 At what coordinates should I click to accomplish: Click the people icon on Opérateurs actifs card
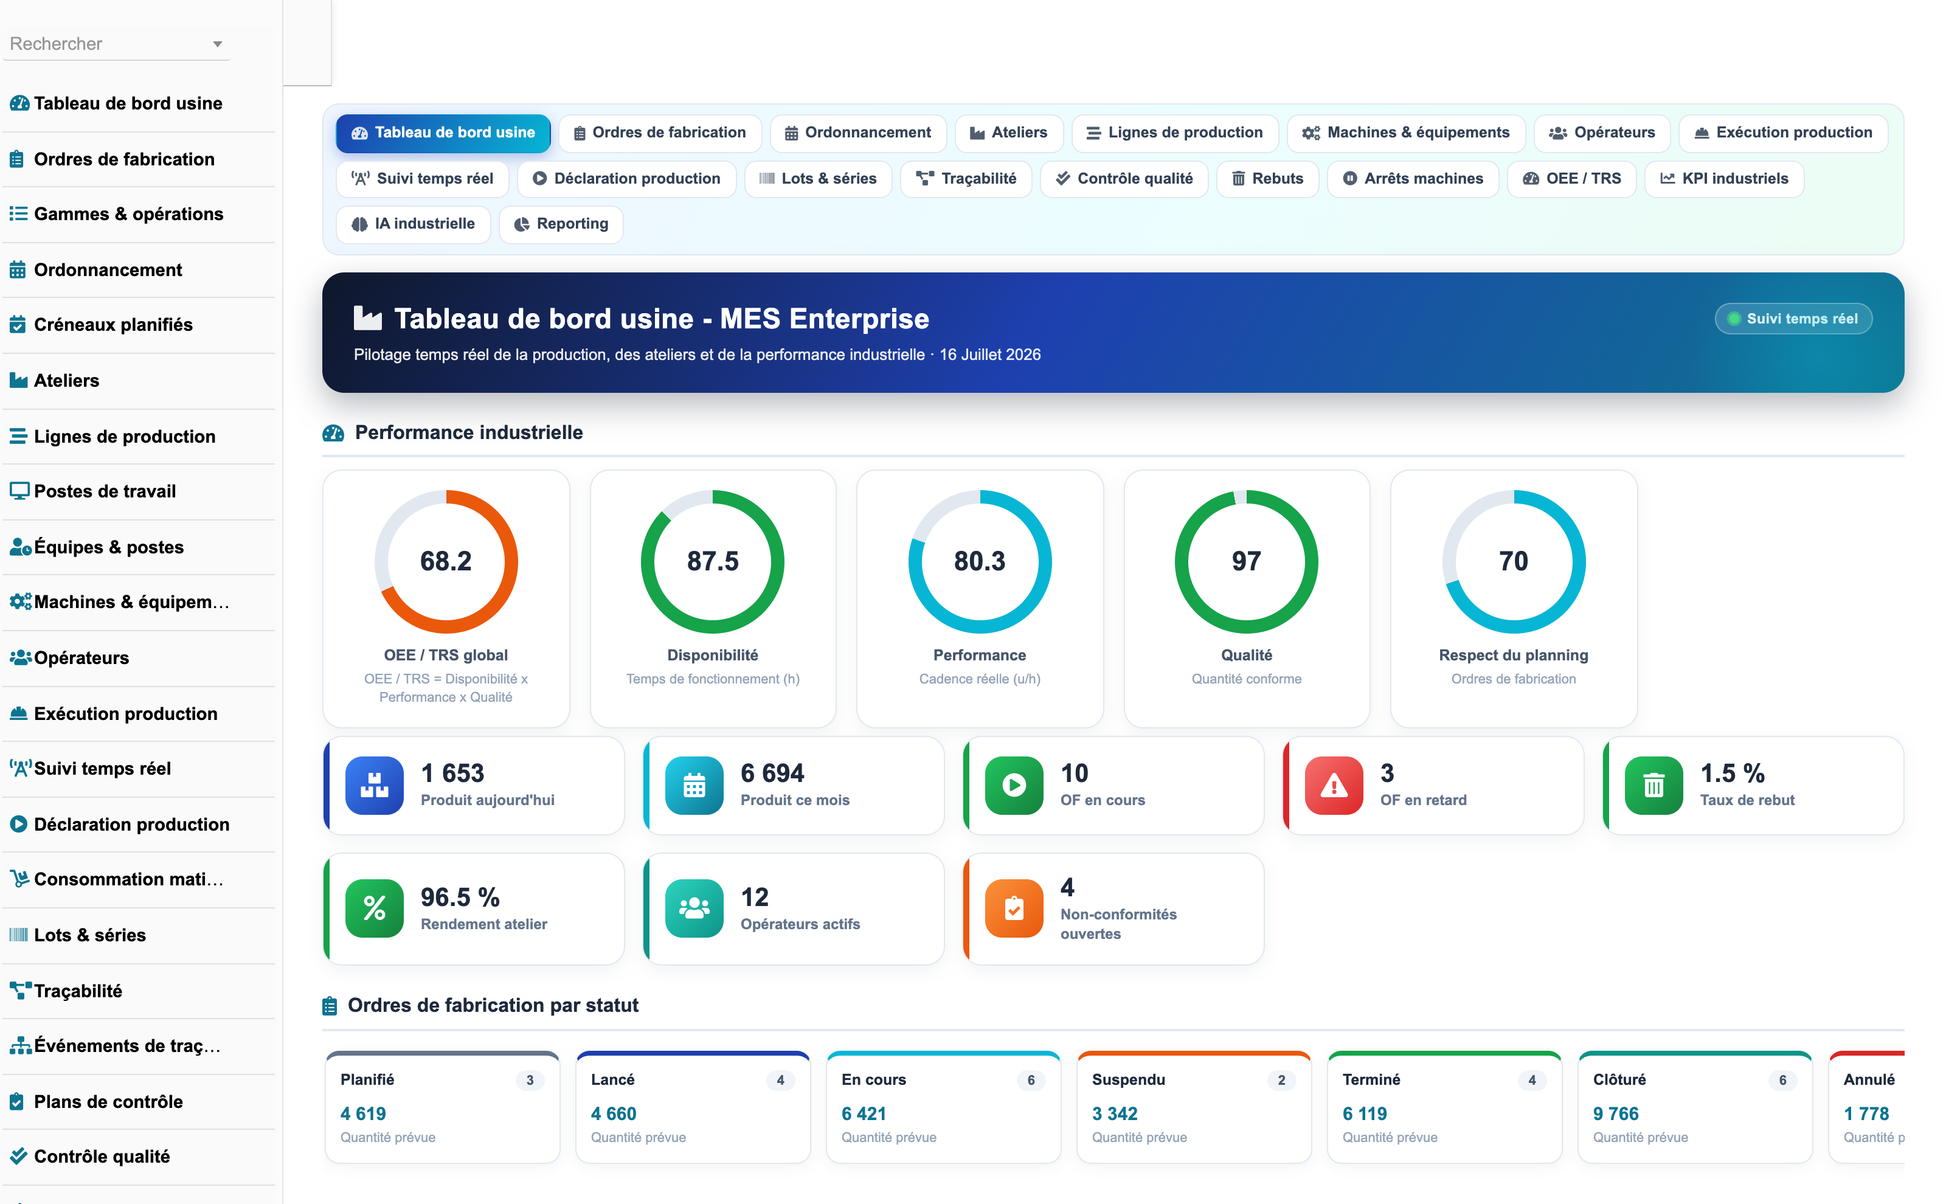694,908
